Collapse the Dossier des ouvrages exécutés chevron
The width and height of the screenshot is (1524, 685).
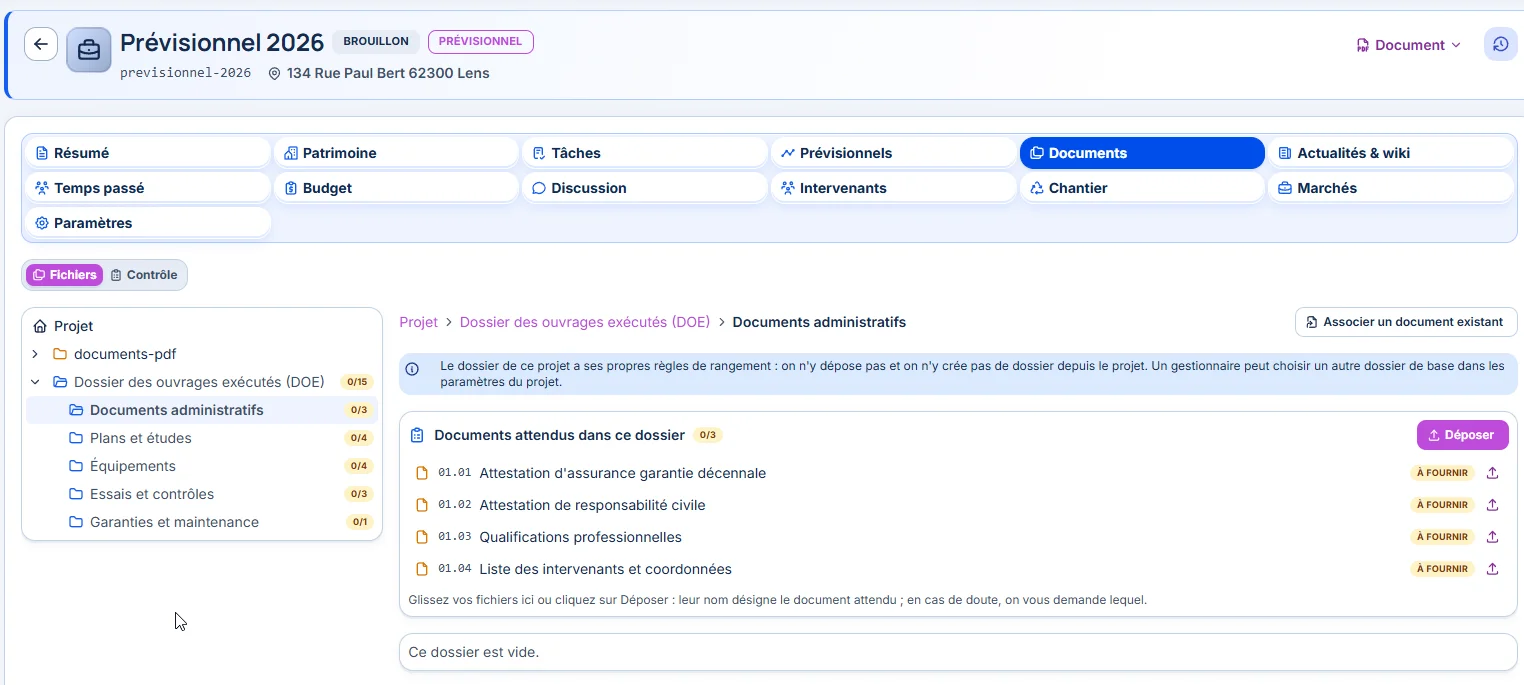(35, 382)
